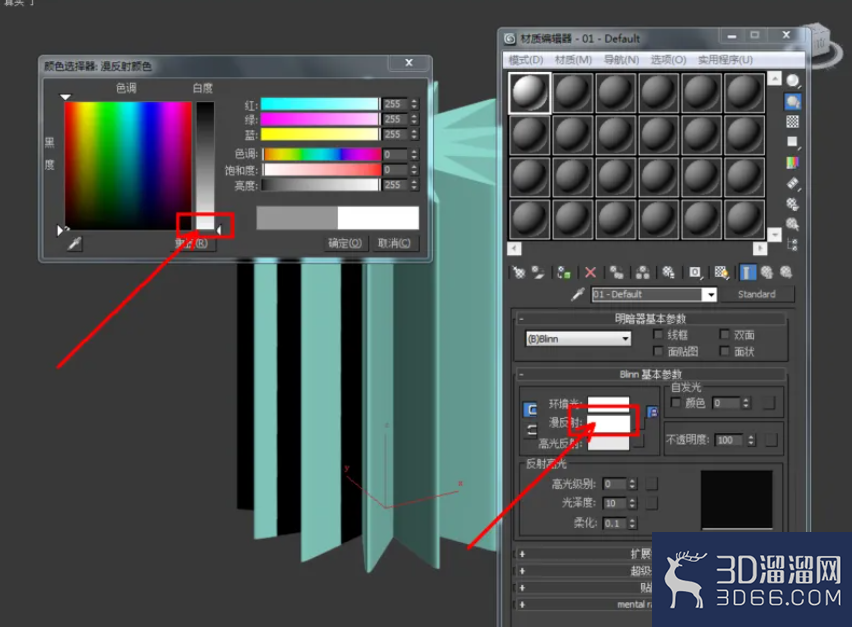Toggle ambient-diffuse color lock button
This screenshot has width=852, height=627.
coord(530,410)
